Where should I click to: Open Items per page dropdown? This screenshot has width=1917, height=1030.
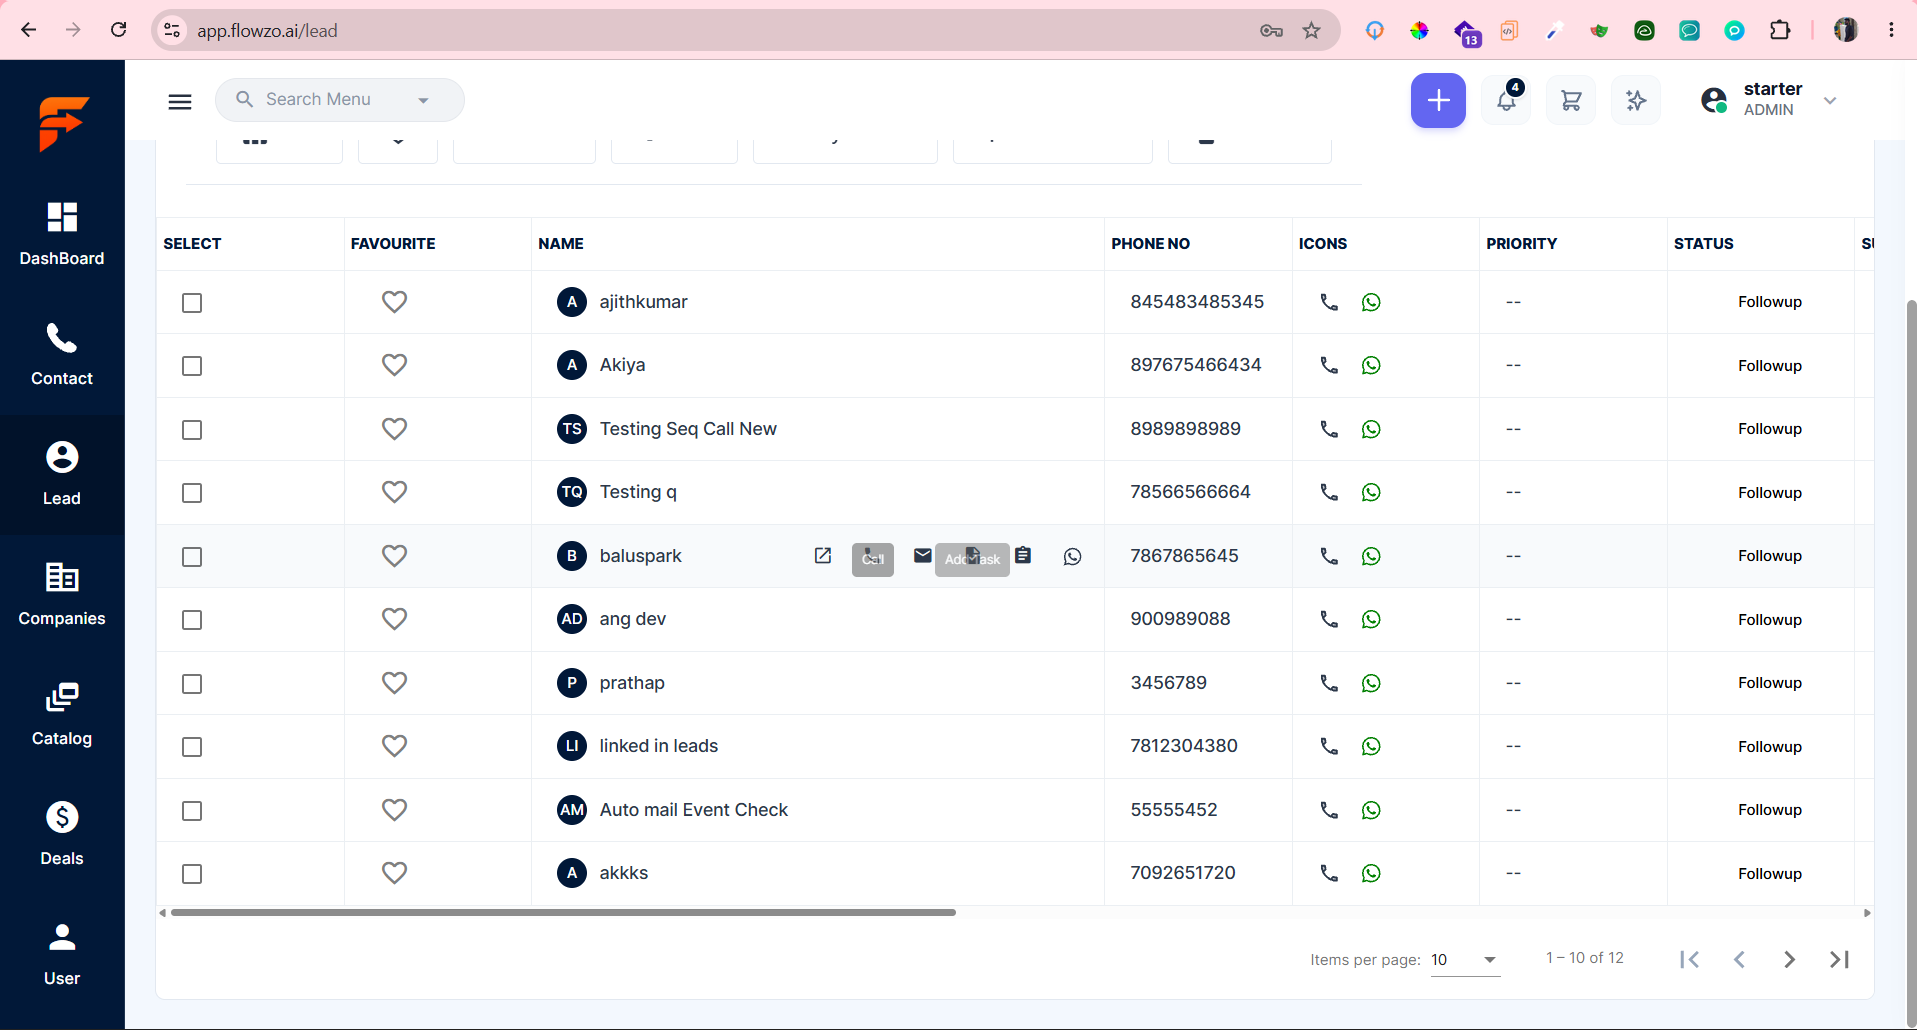coord(1466,960)
